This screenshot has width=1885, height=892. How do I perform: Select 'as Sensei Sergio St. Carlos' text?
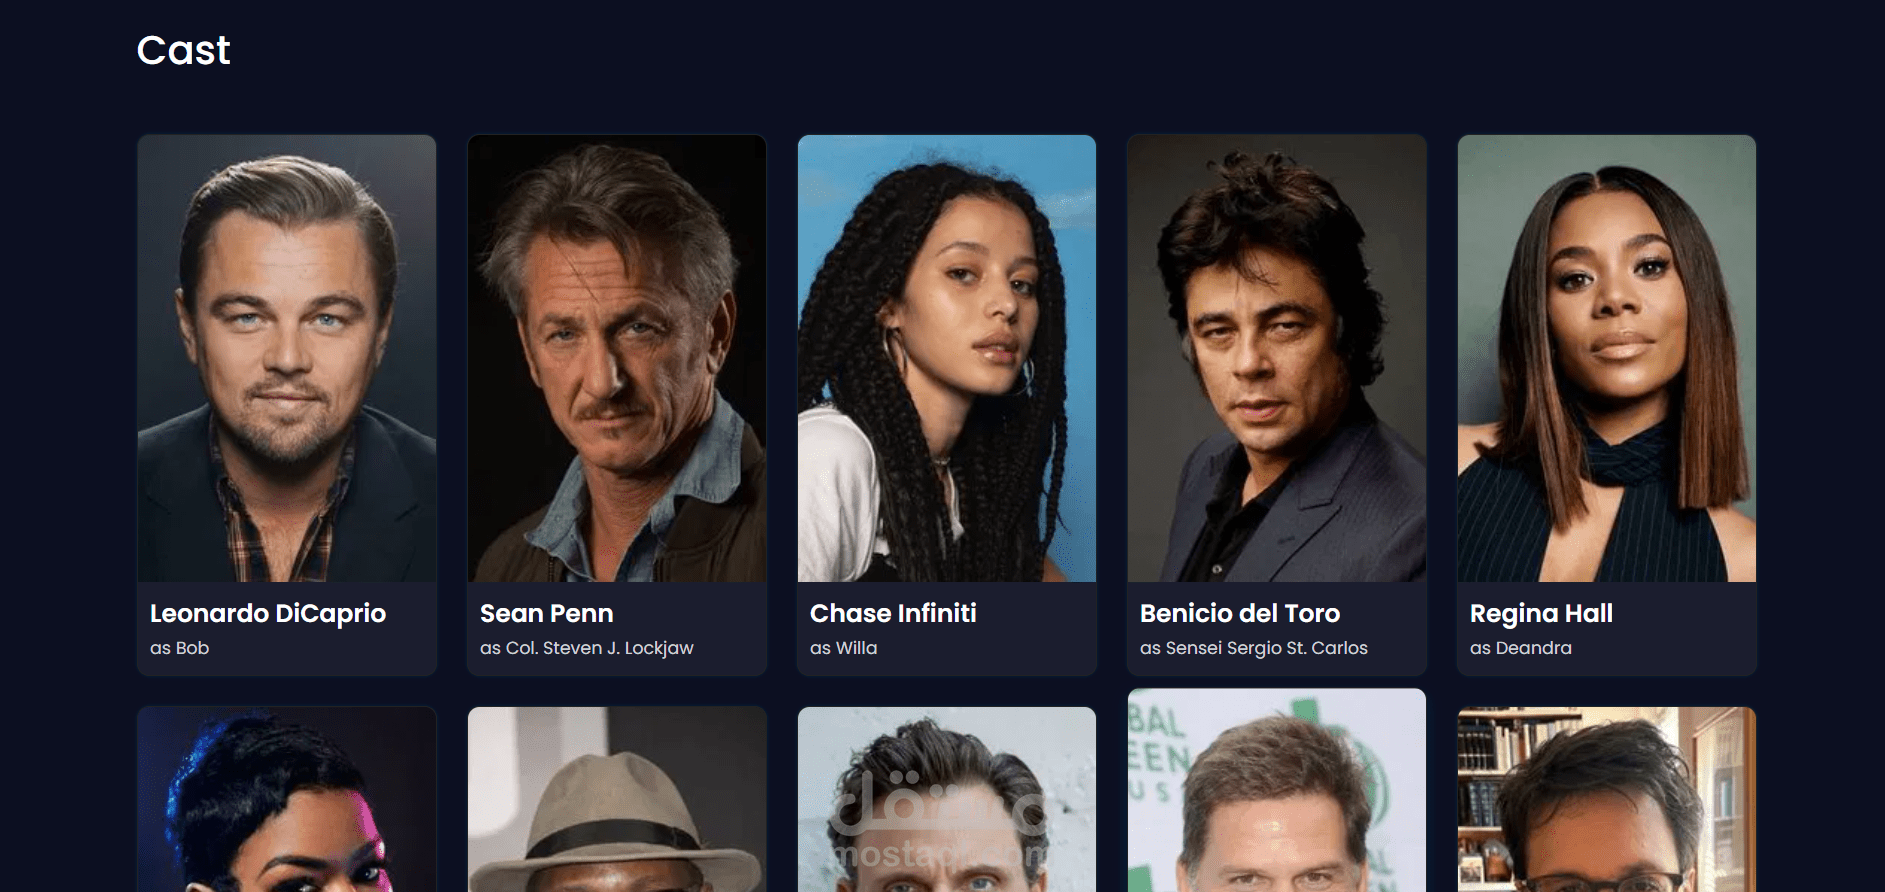tap(1254, 648)
